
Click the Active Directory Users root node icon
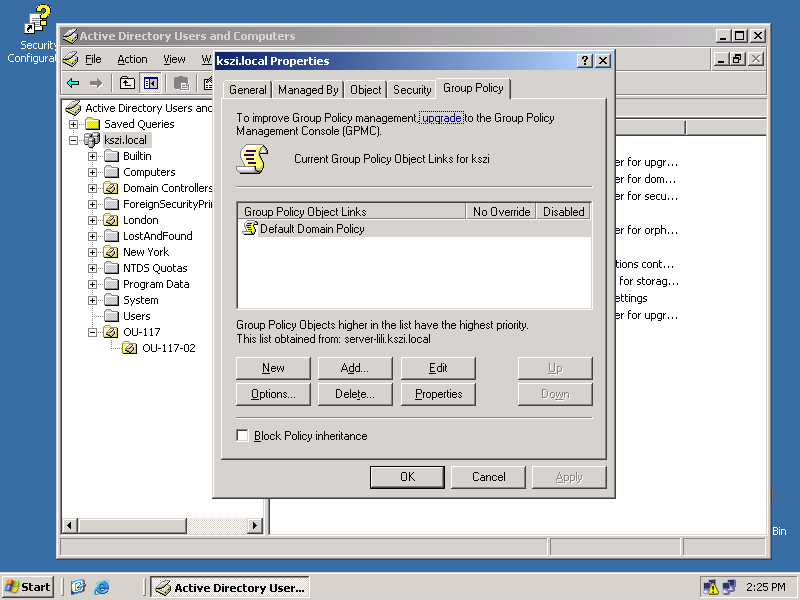73,108
